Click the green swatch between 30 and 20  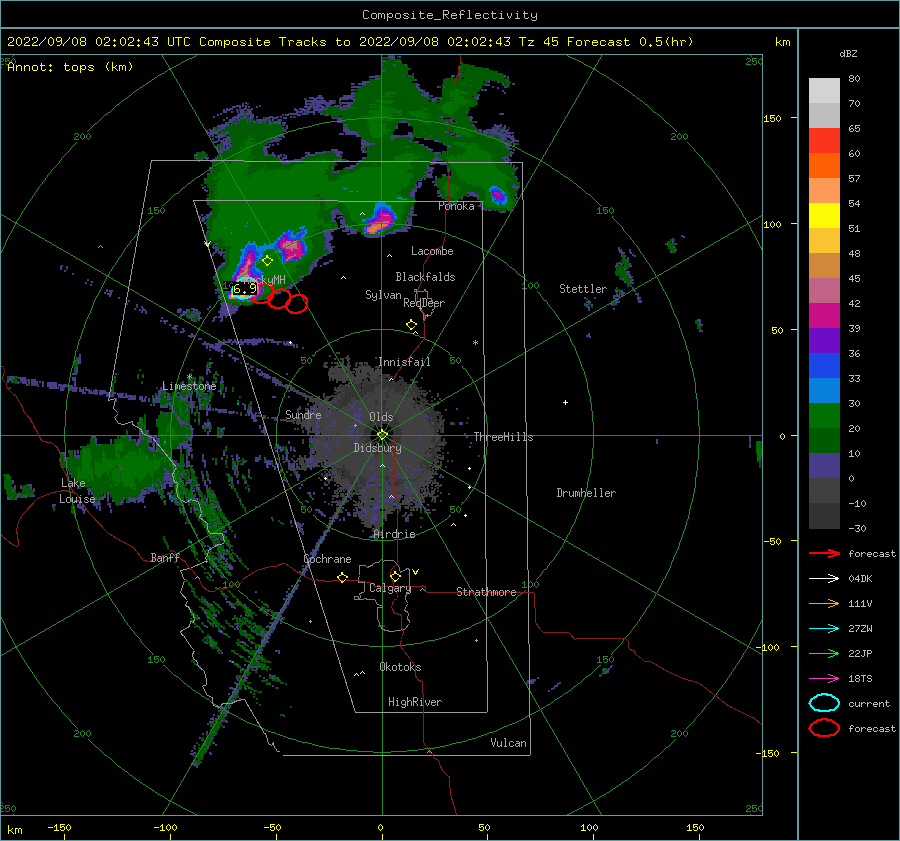[x=824, y=416]
